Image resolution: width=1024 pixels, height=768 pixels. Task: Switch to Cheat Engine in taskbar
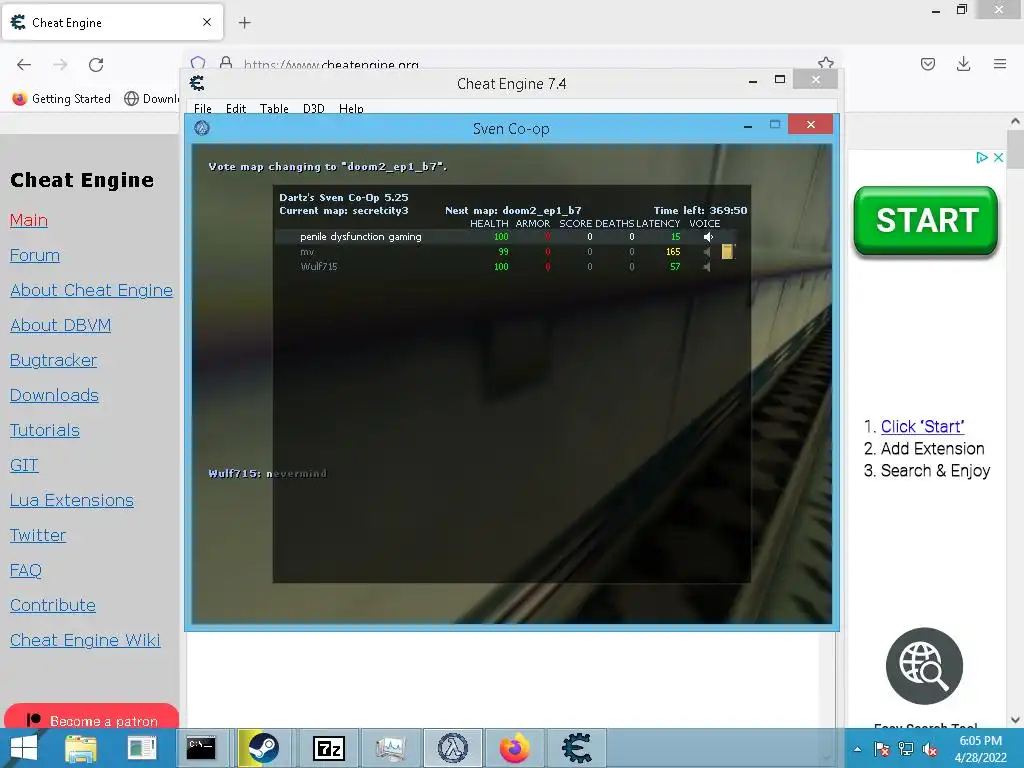point(577,748)
